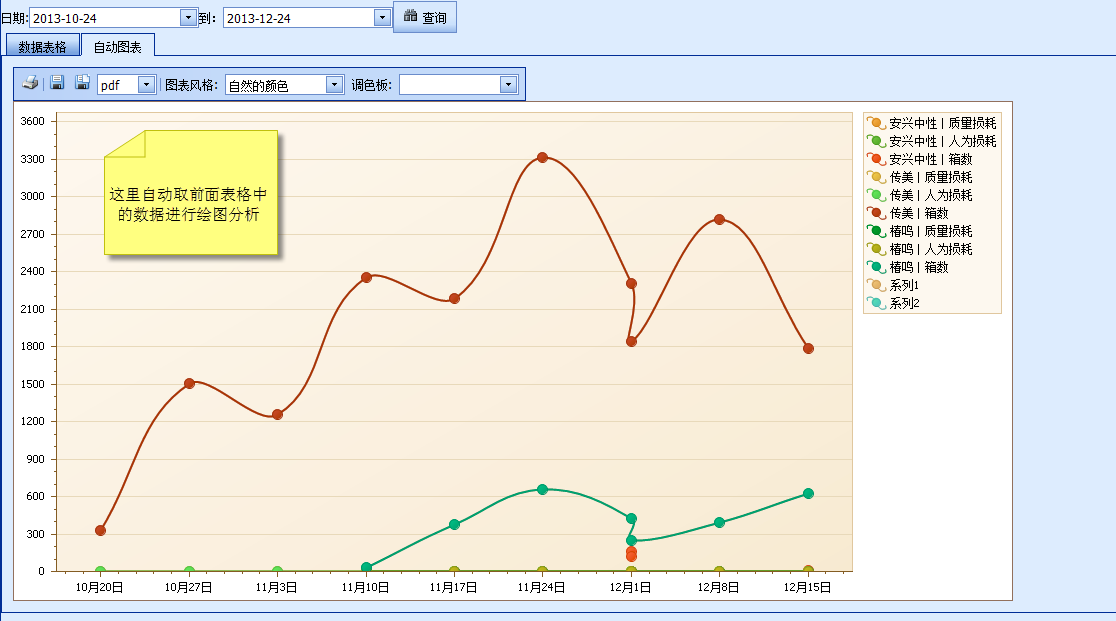Open the 调色板 palette dropdown
The width and height of the screenshot is (1116, 621).
point(508,85)
